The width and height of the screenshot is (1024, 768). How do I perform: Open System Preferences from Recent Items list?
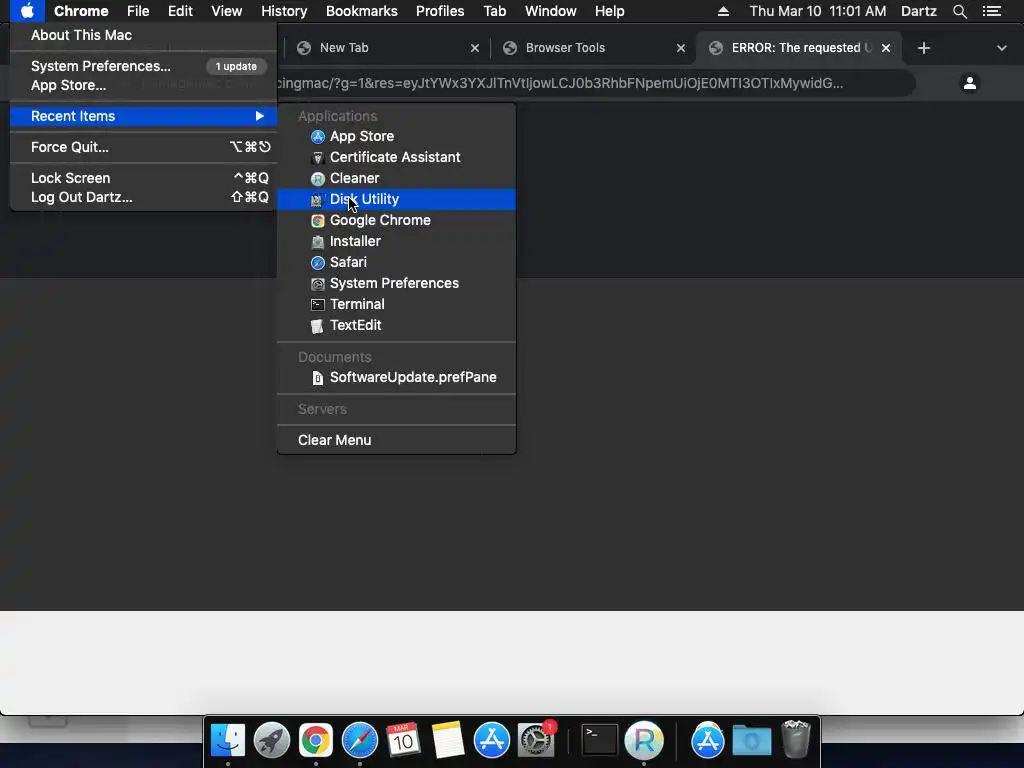396,283
